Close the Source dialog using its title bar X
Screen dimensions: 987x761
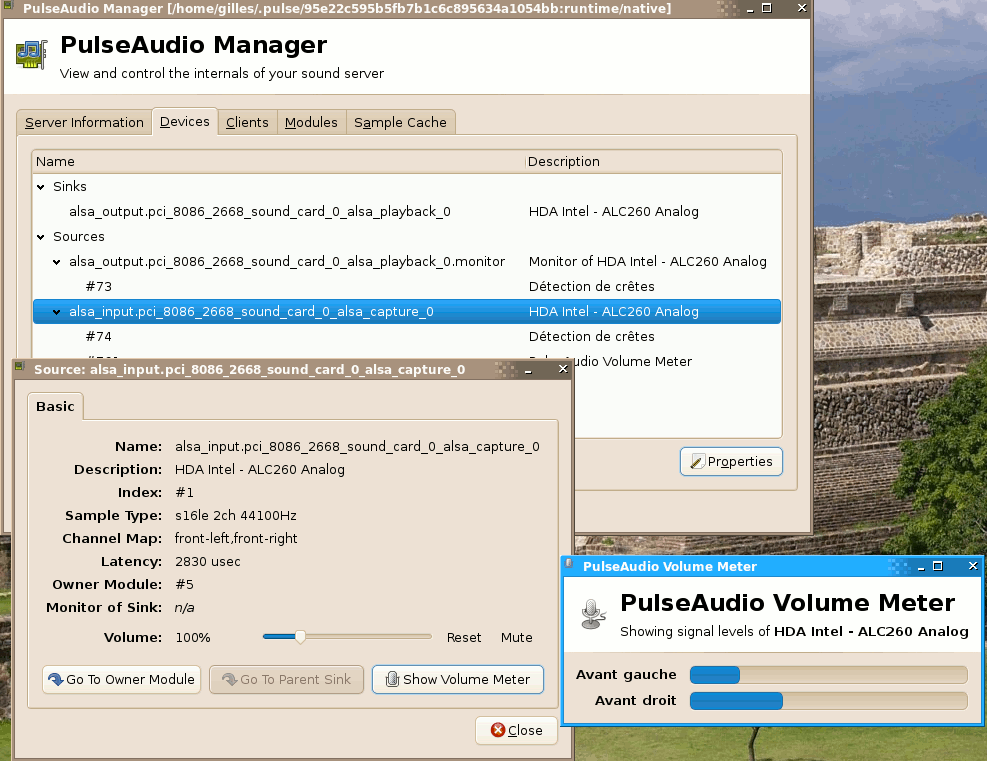(x=563, y=369)
